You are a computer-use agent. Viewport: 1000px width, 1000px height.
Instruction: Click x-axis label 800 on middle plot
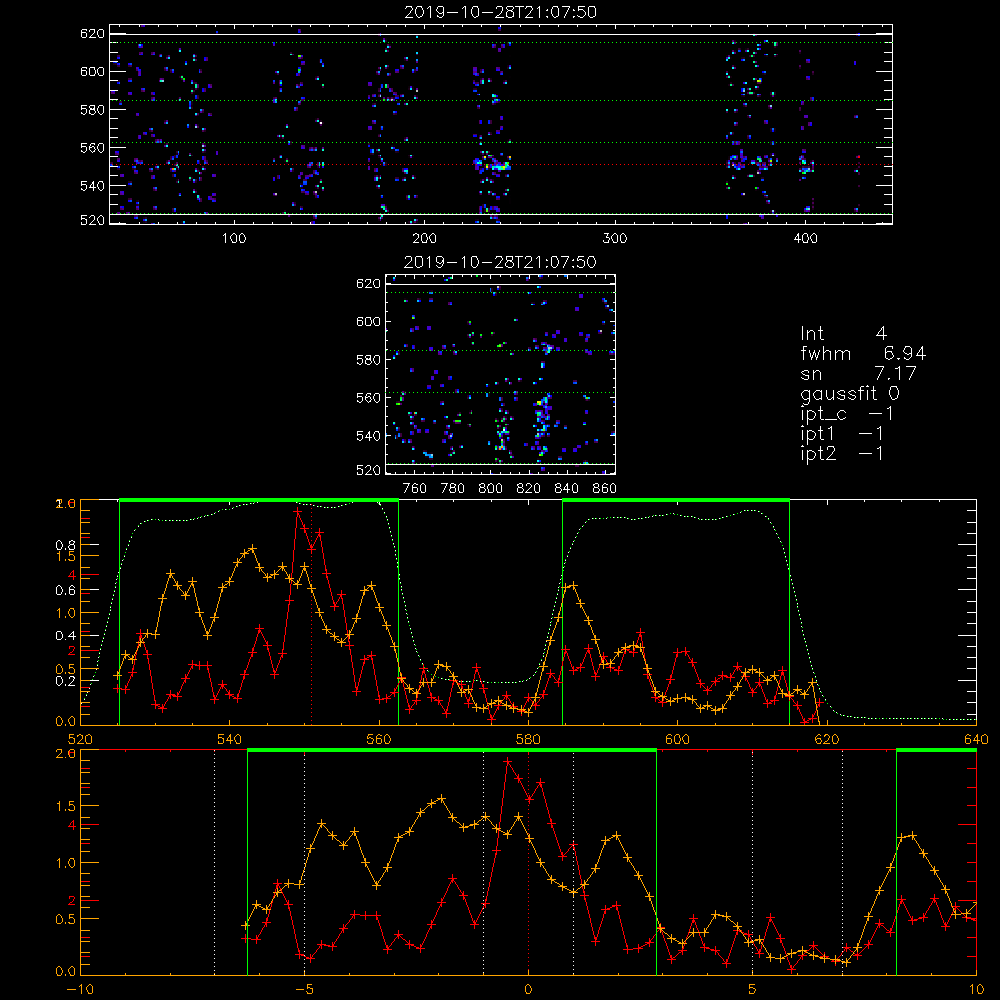pos(490,489)
